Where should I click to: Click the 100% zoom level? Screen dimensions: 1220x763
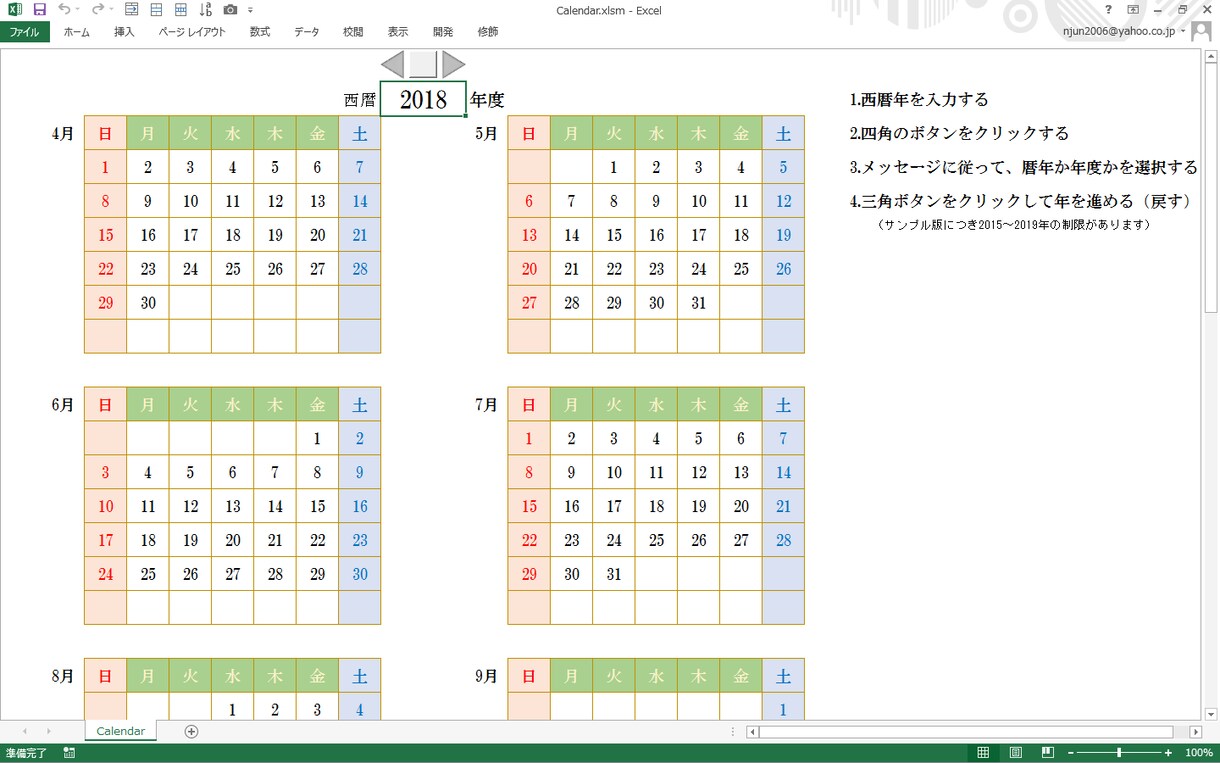click(1198, 752)
